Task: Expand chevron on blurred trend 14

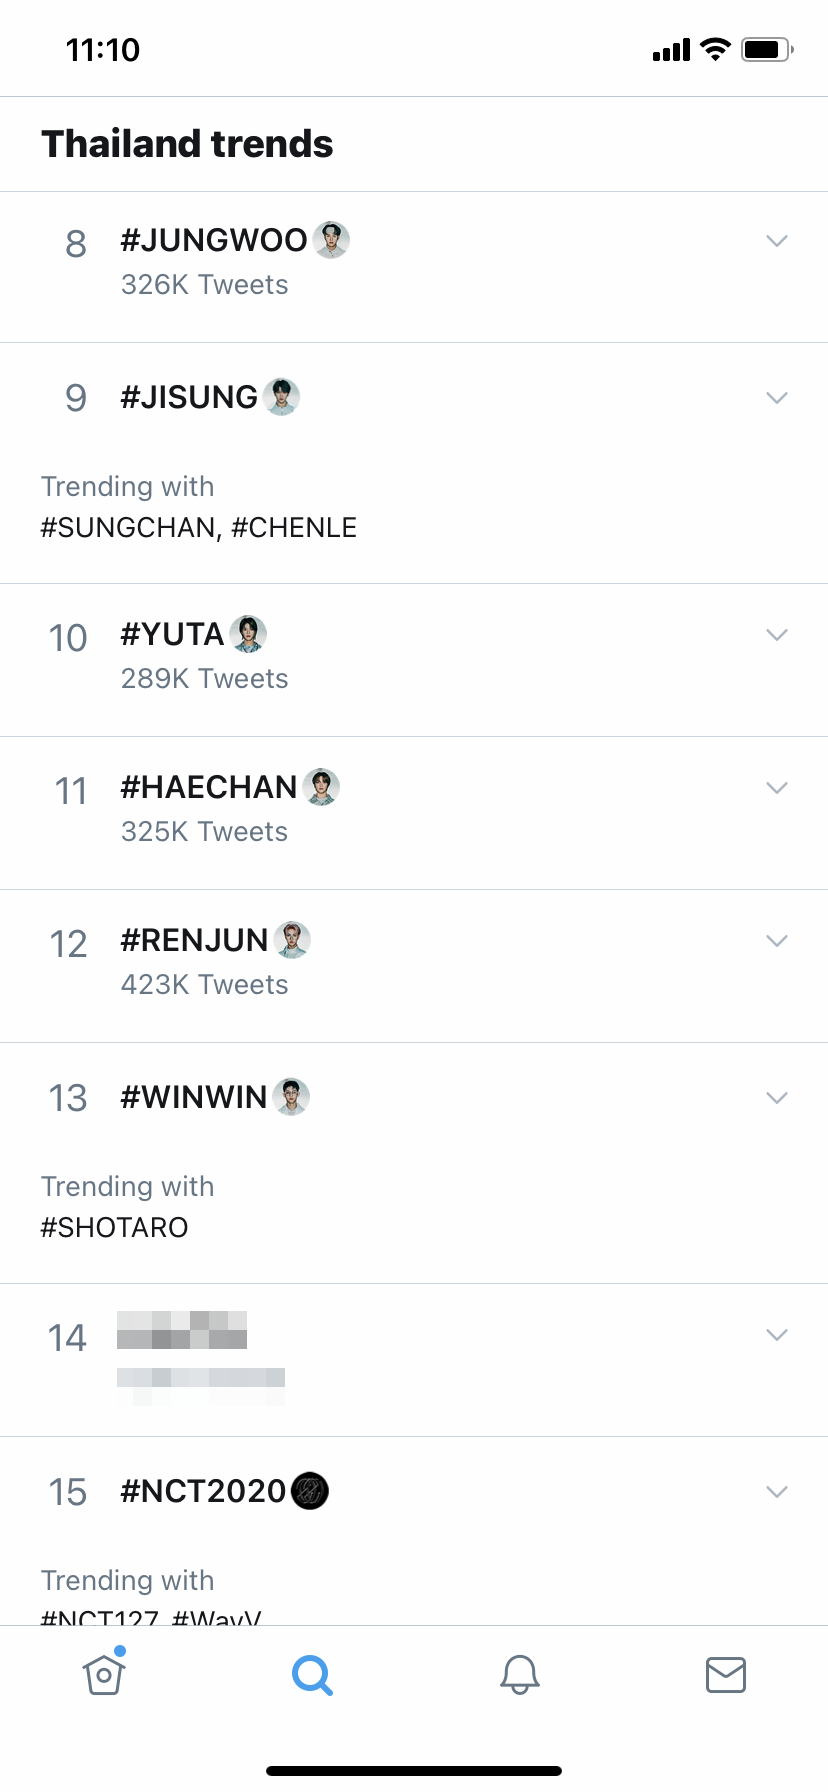Action: pyautogui.click(x=777, y=1335)
